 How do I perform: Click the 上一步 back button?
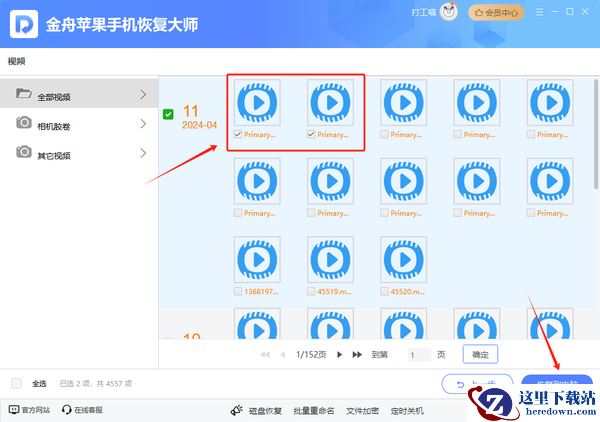point(477,384)
